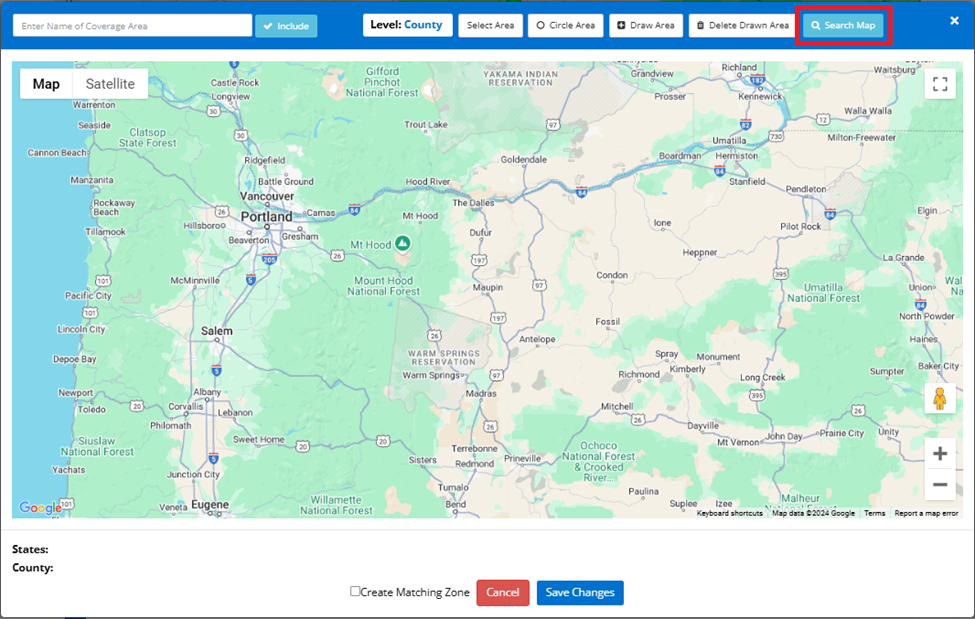
Task: Click the Umatilla National Forest label
Action: click(x=823, y=292)
